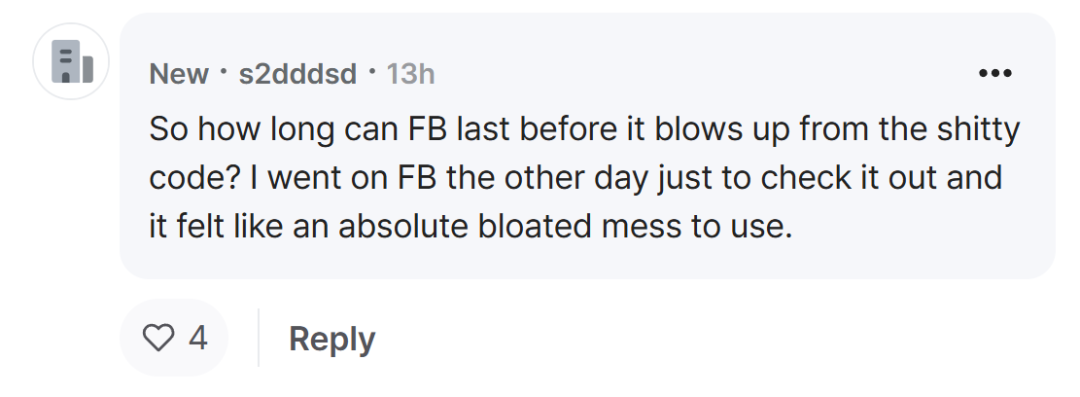The image size is (1080, 397).
Task: Reply to s2dddsd's comment
Action: coord(332,338)
